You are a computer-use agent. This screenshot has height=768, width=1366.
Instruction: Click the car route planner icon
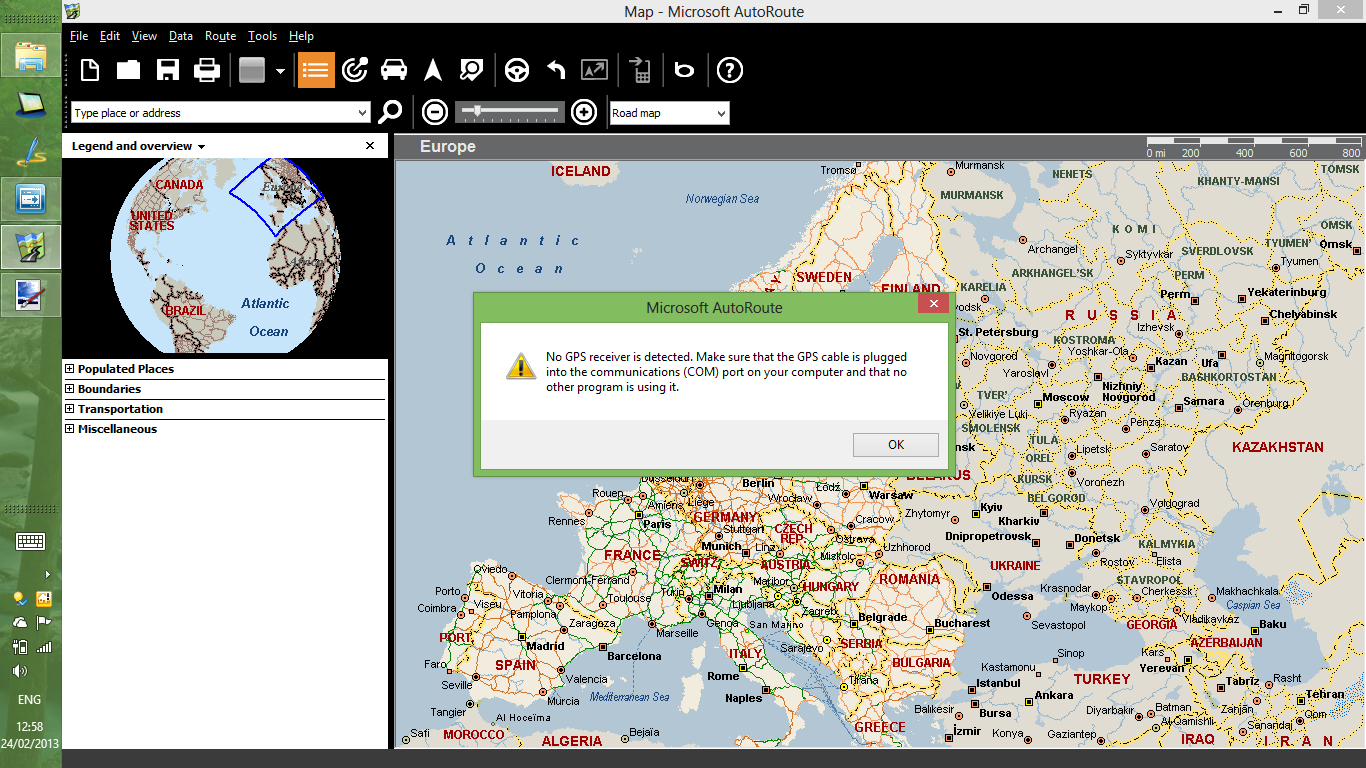click(394, 70)
